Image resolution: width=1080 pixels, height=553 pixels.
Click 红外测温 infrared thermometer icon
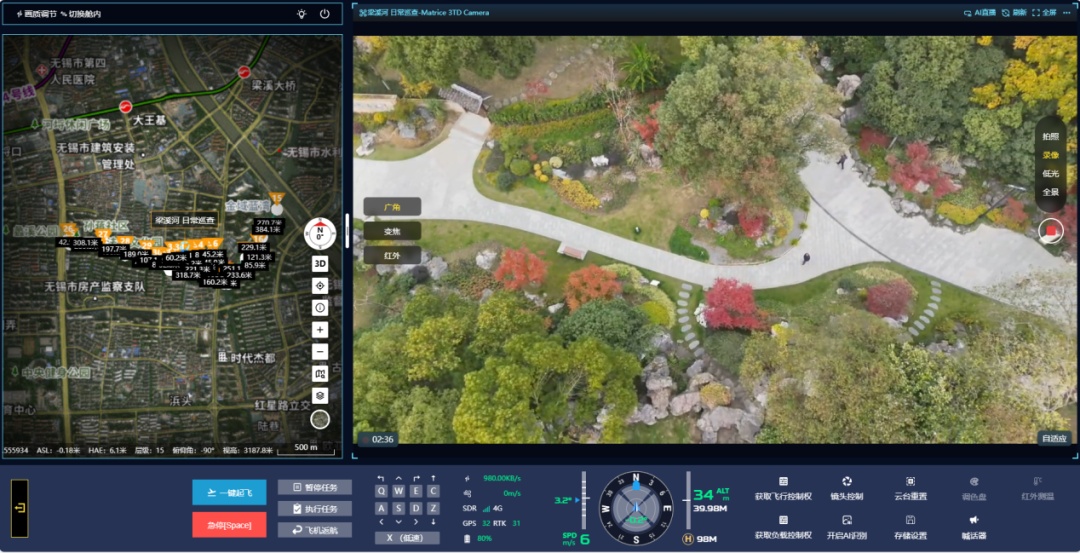point(1037,481)
